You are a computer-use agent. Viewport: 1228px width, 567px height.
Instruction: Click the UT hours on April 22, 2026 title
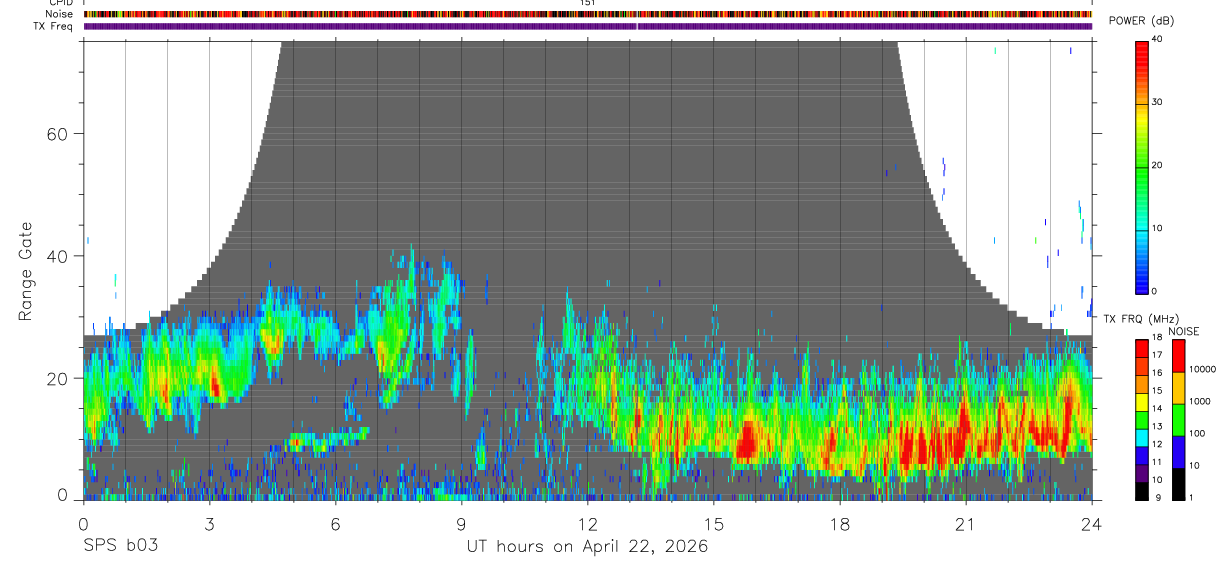point(588,546)
